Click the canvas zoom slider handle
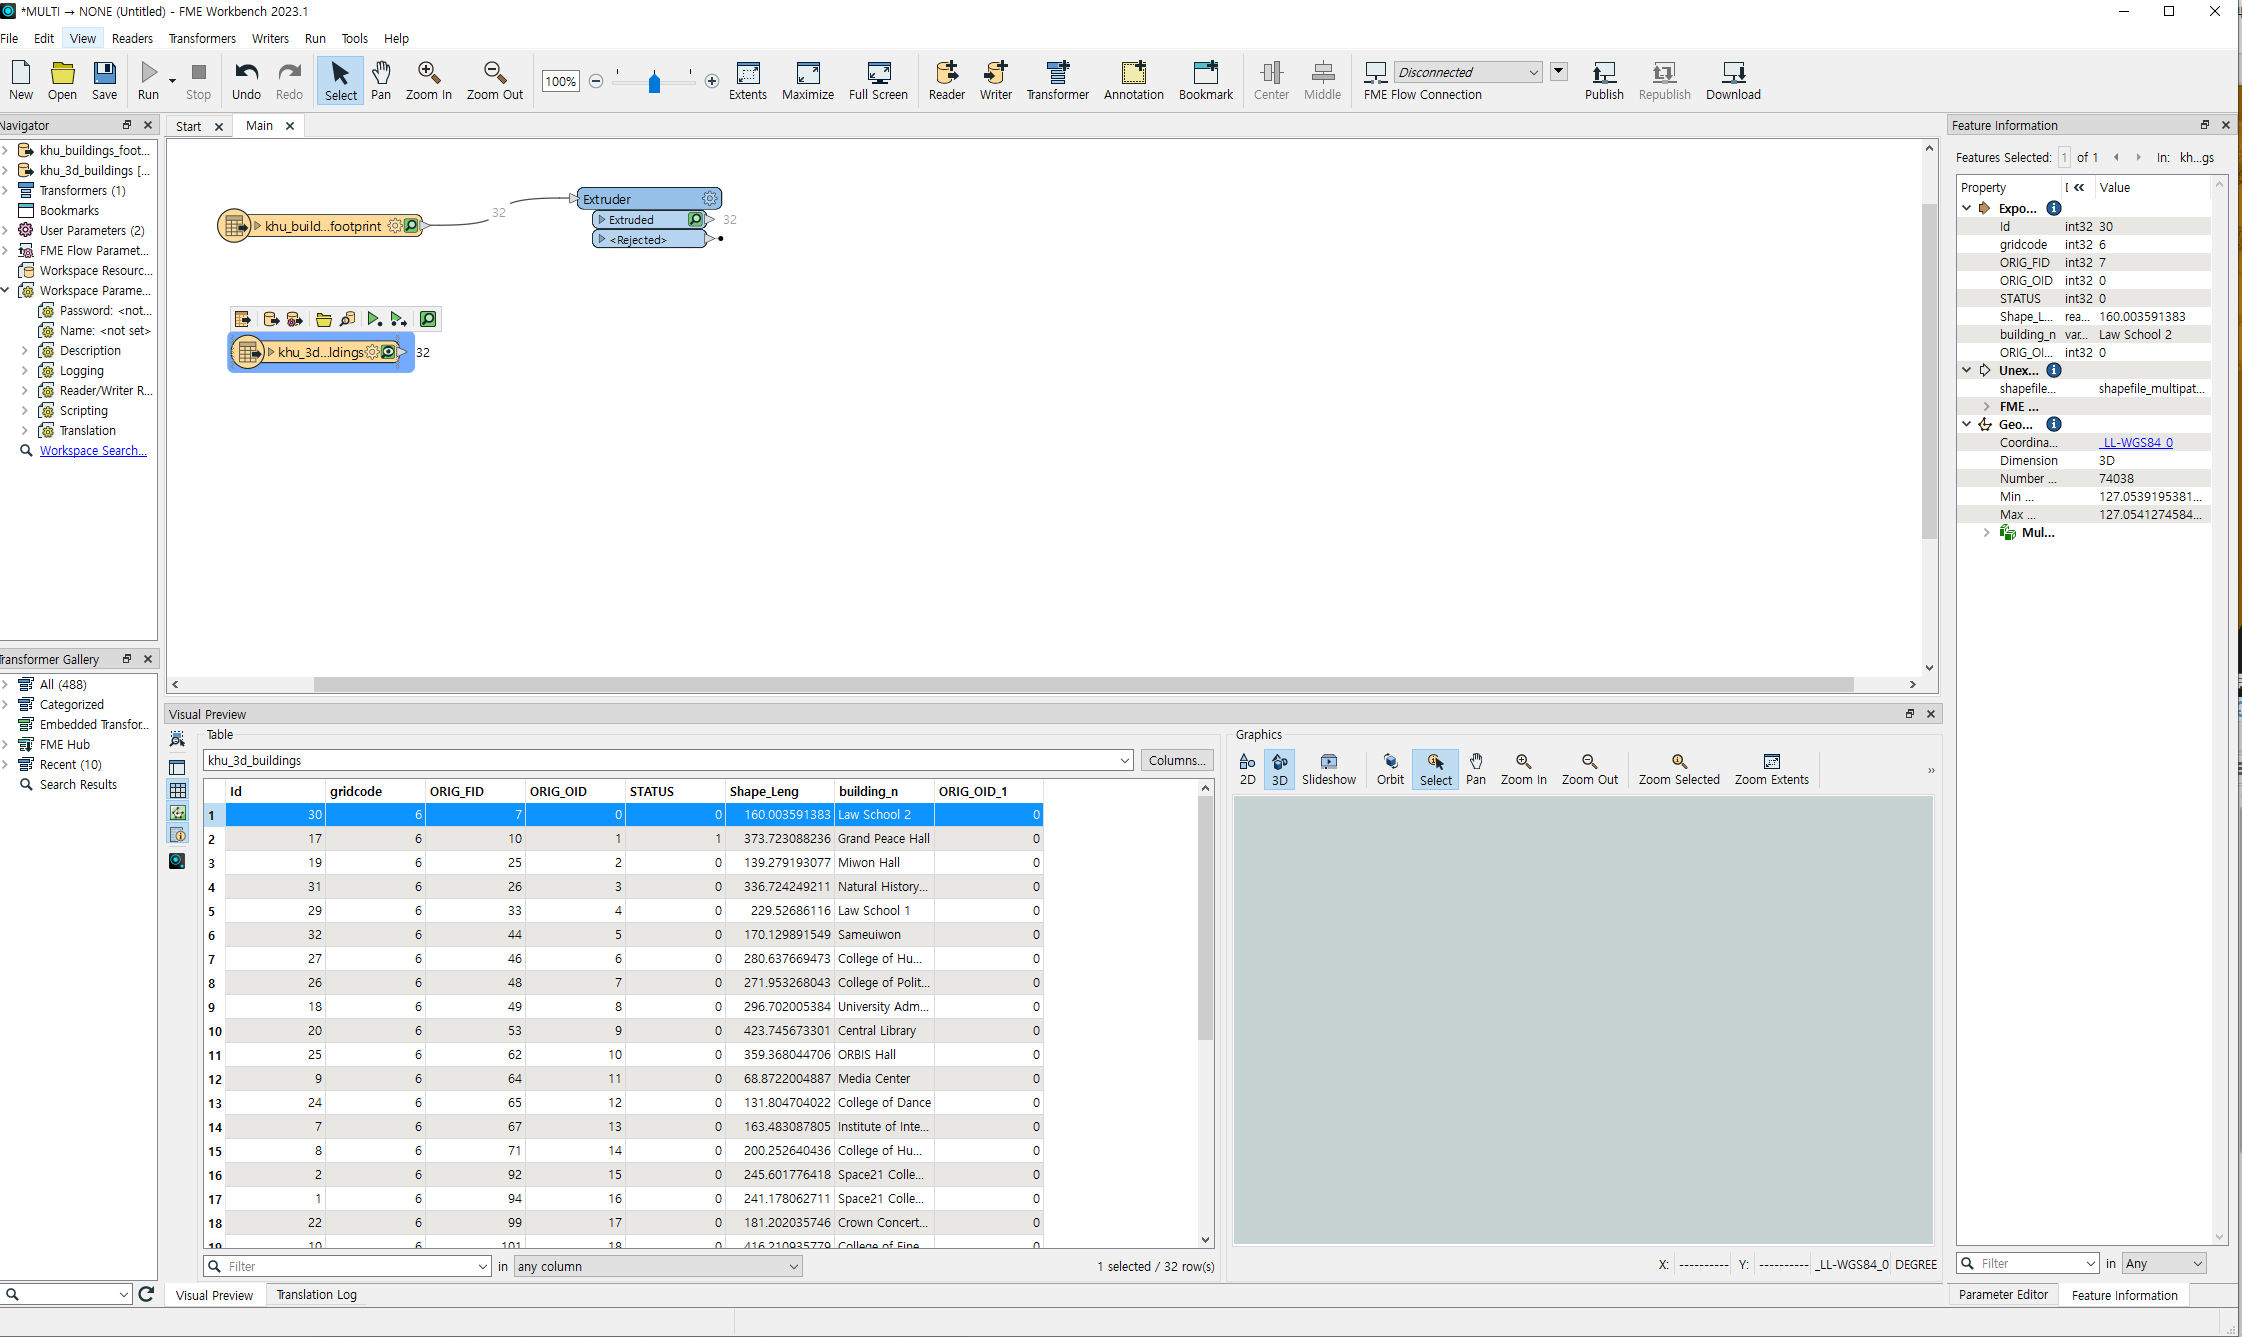The image size is (2242, 1337). coord(654,82)
